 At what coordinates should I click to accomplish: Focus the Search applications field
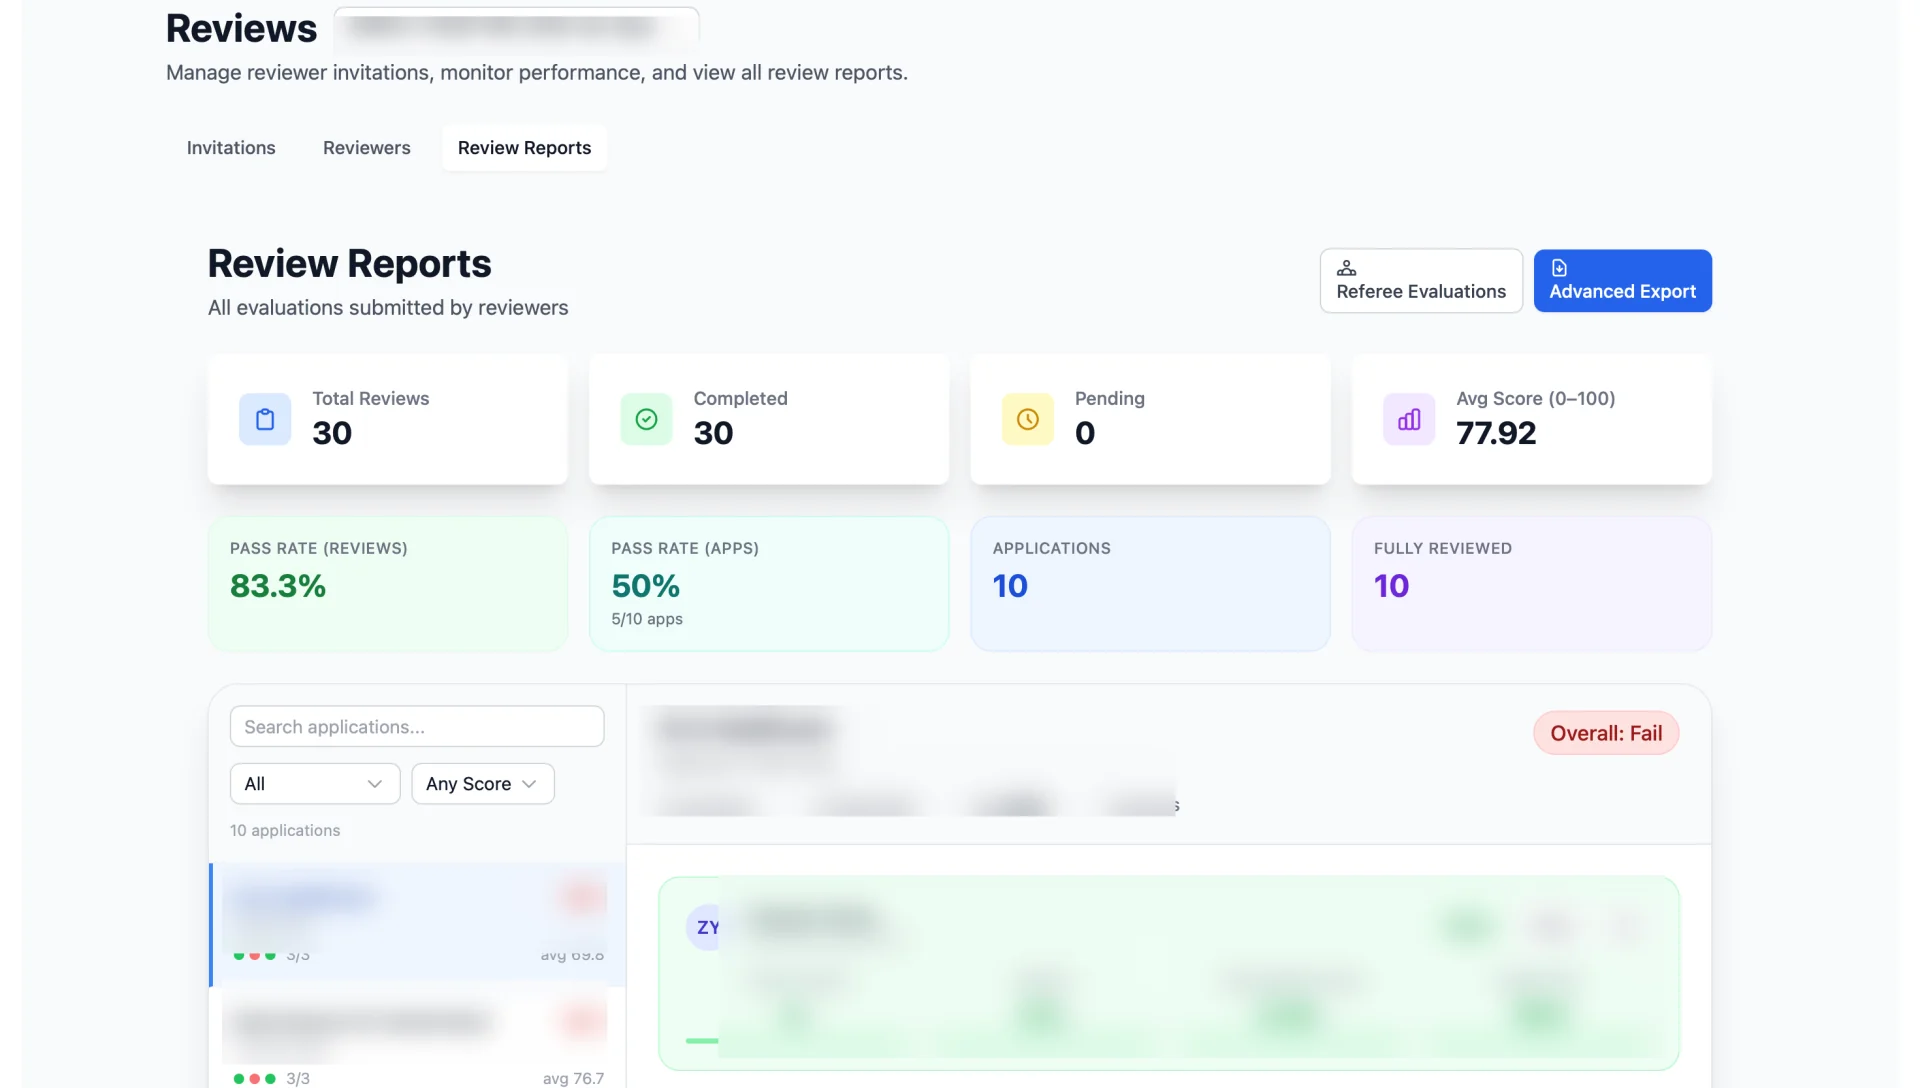point(417,727)
